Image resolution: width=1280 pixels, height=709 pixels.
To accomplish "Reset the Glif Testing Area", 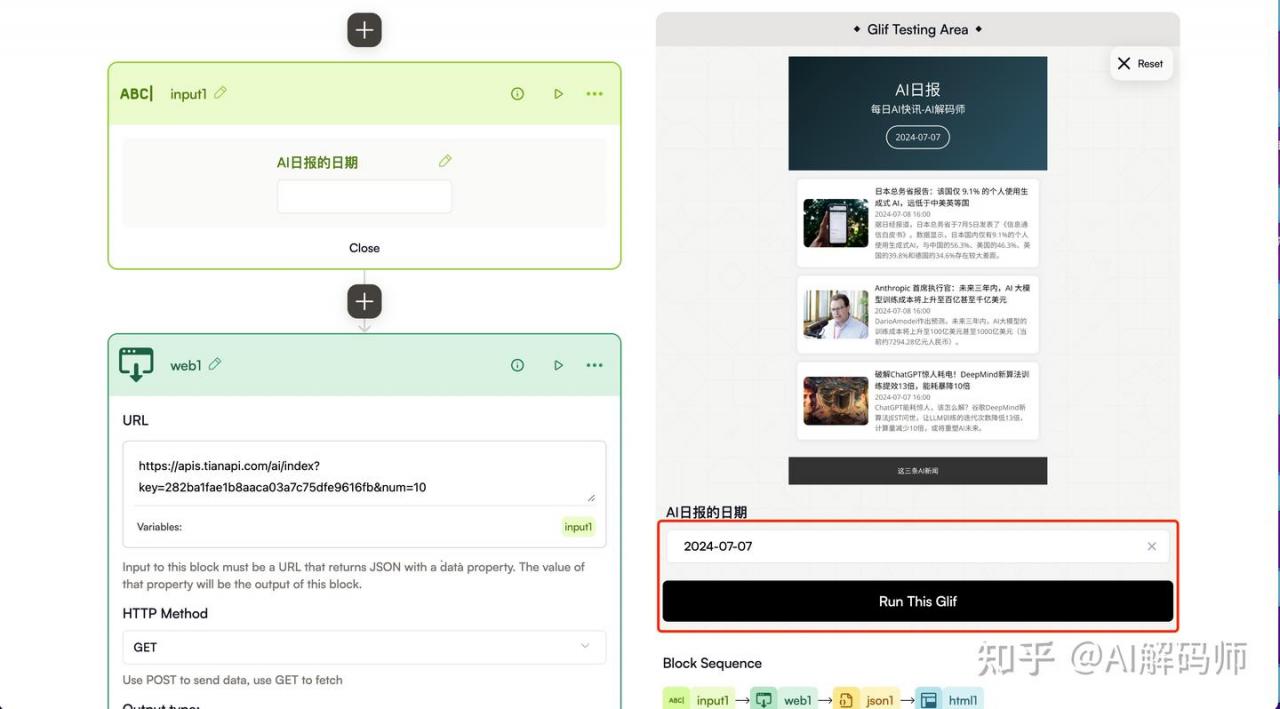I will 1140,63.
